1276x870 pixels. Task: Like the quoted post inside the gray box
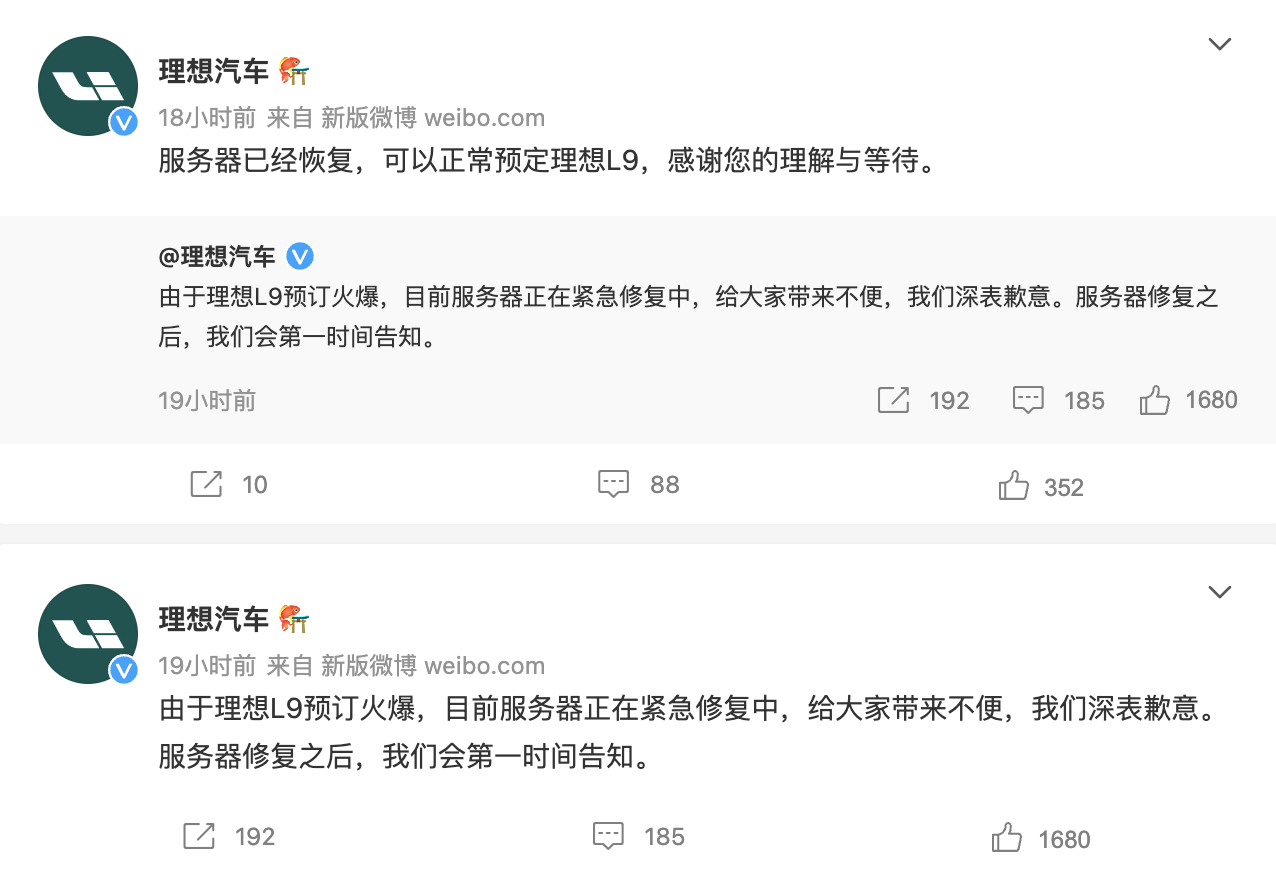tap(1155, 400)
